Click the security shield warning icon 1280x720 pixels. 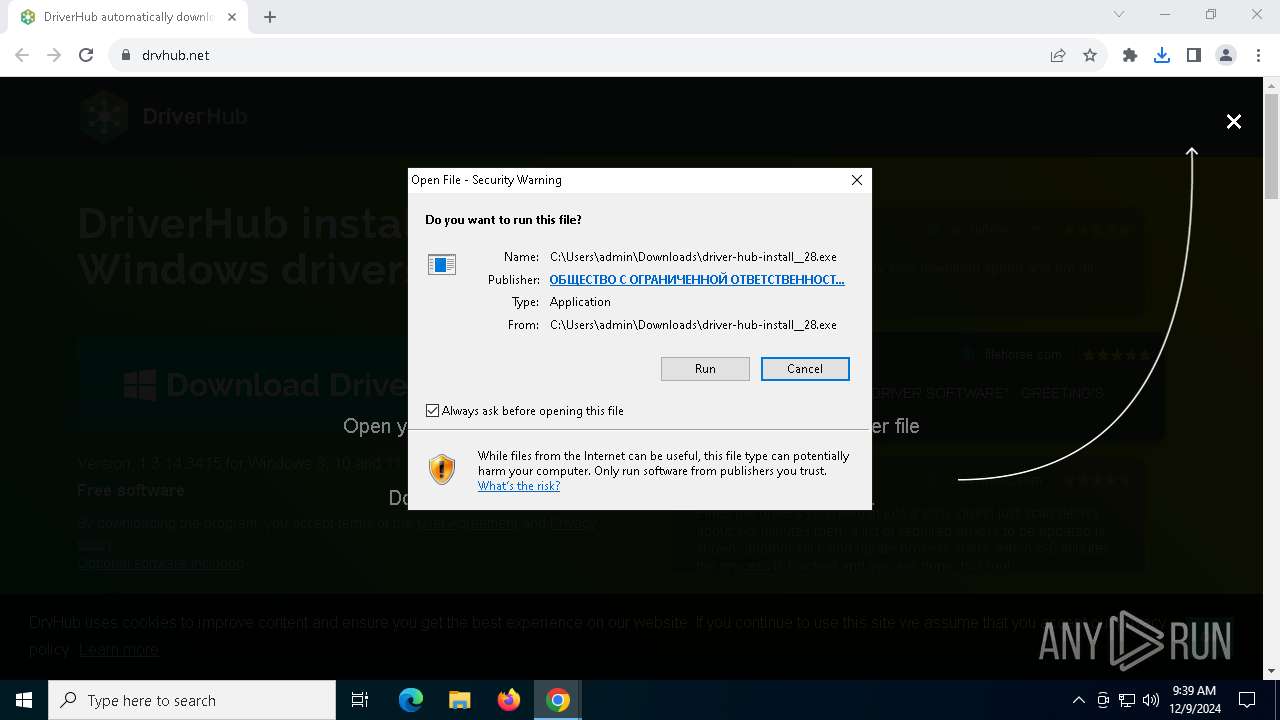pos(442,469)
